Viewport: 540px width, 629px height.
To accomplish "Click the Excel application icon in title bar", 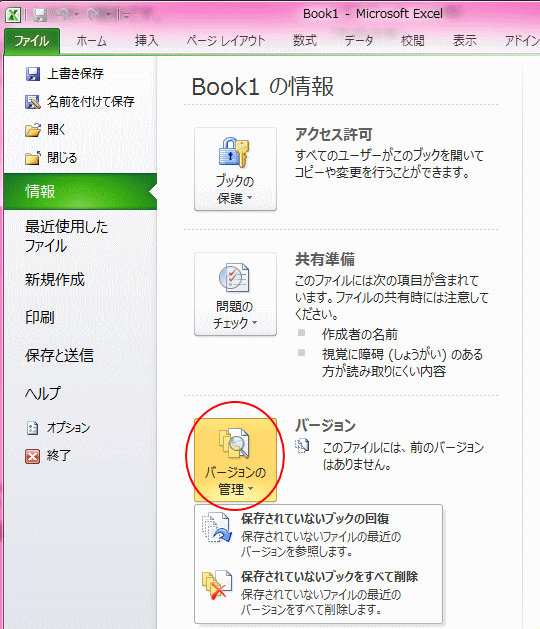I will tap(13, 15).
